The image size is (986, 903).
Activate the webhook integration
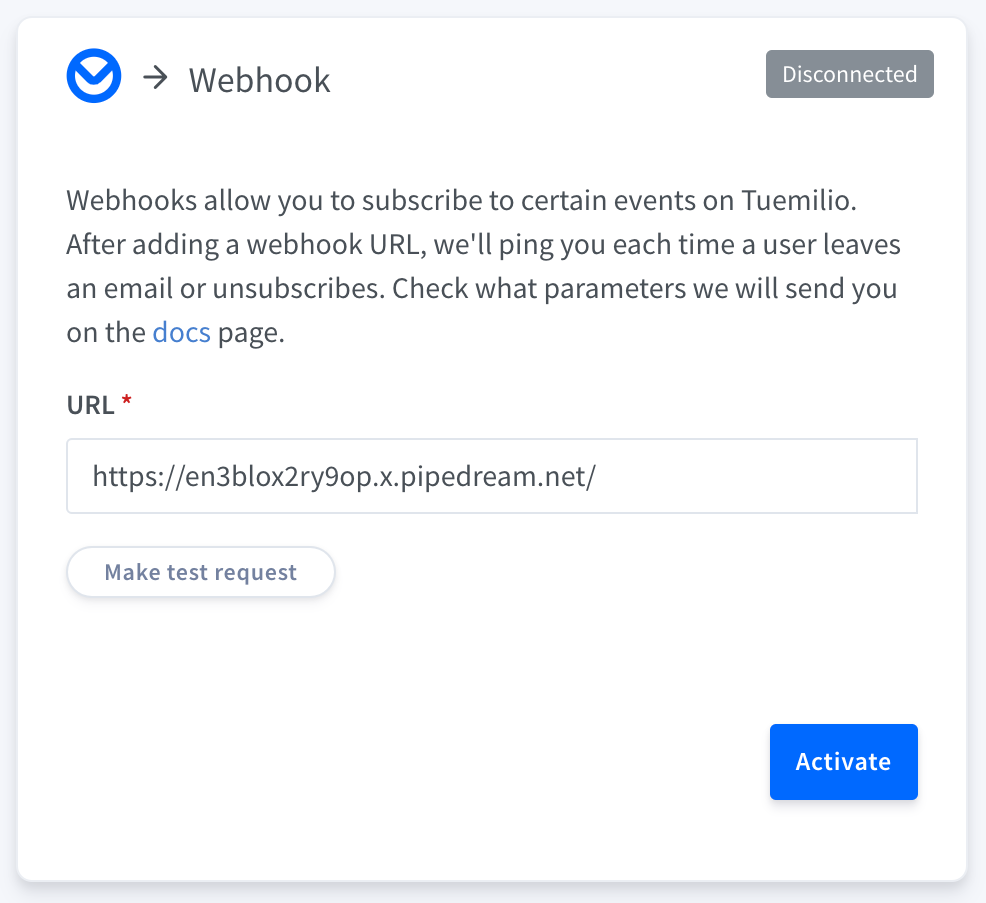(x=843, y=762)
